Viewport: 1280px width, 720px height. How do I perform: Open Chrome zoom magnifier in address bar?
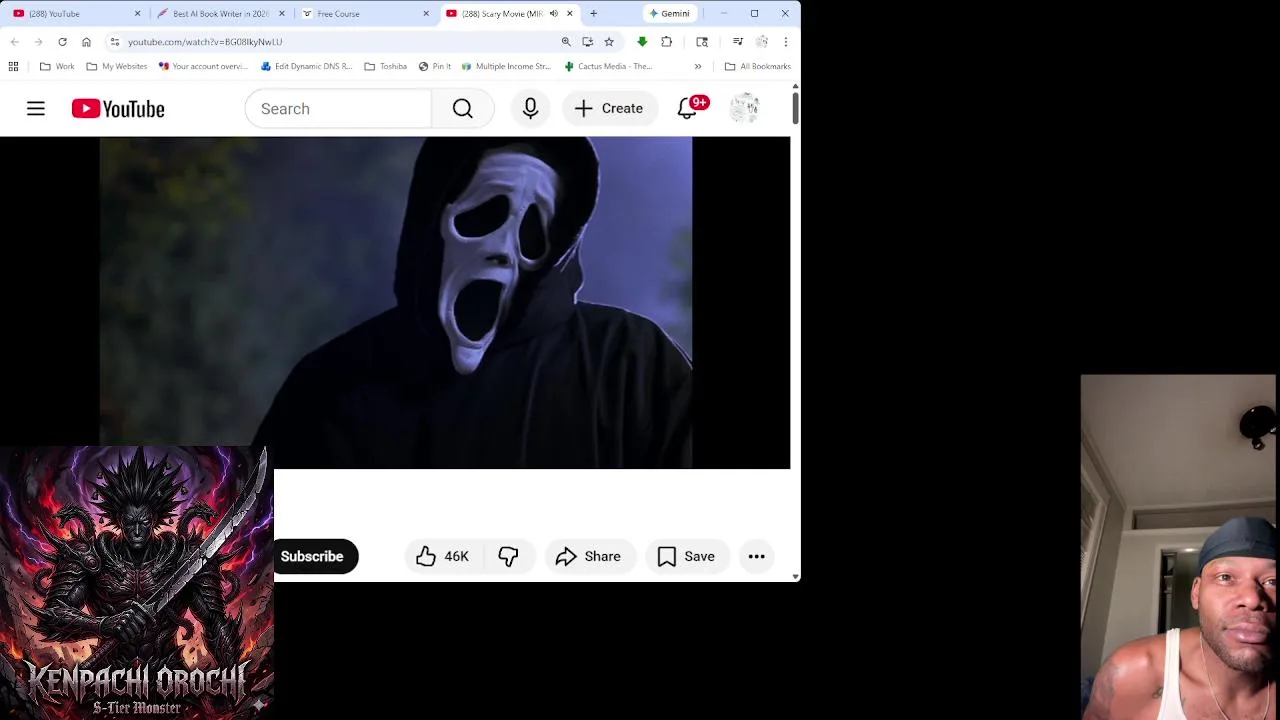coord(566,42)
